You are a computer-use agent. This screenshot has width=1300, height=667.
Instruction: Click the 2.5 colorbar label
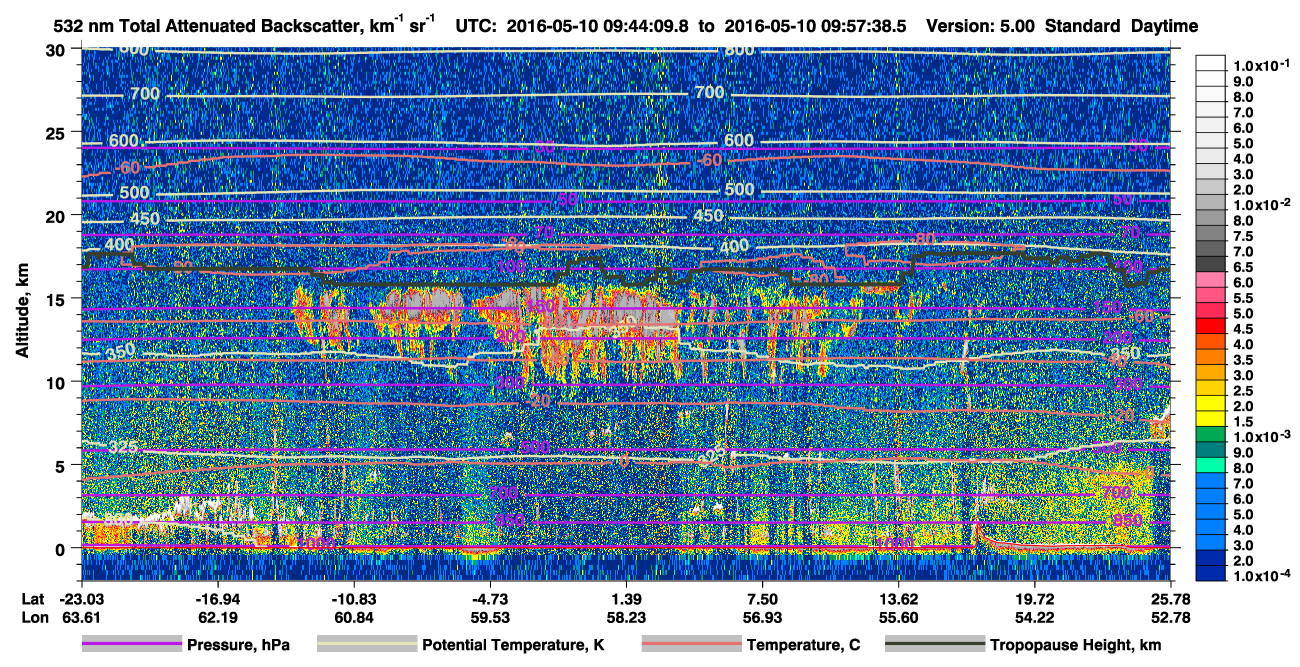(x=1245, y=390)
